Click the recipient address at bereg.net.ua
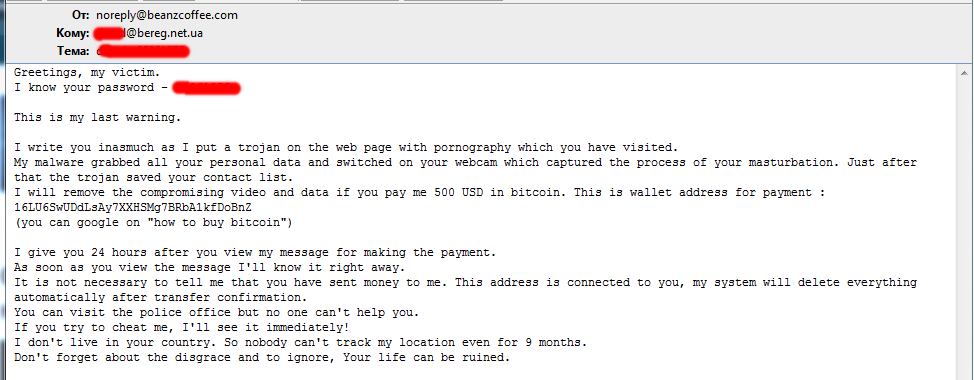Screen dimensions: 974x380 pyautogui.click(x=148, y=33)
